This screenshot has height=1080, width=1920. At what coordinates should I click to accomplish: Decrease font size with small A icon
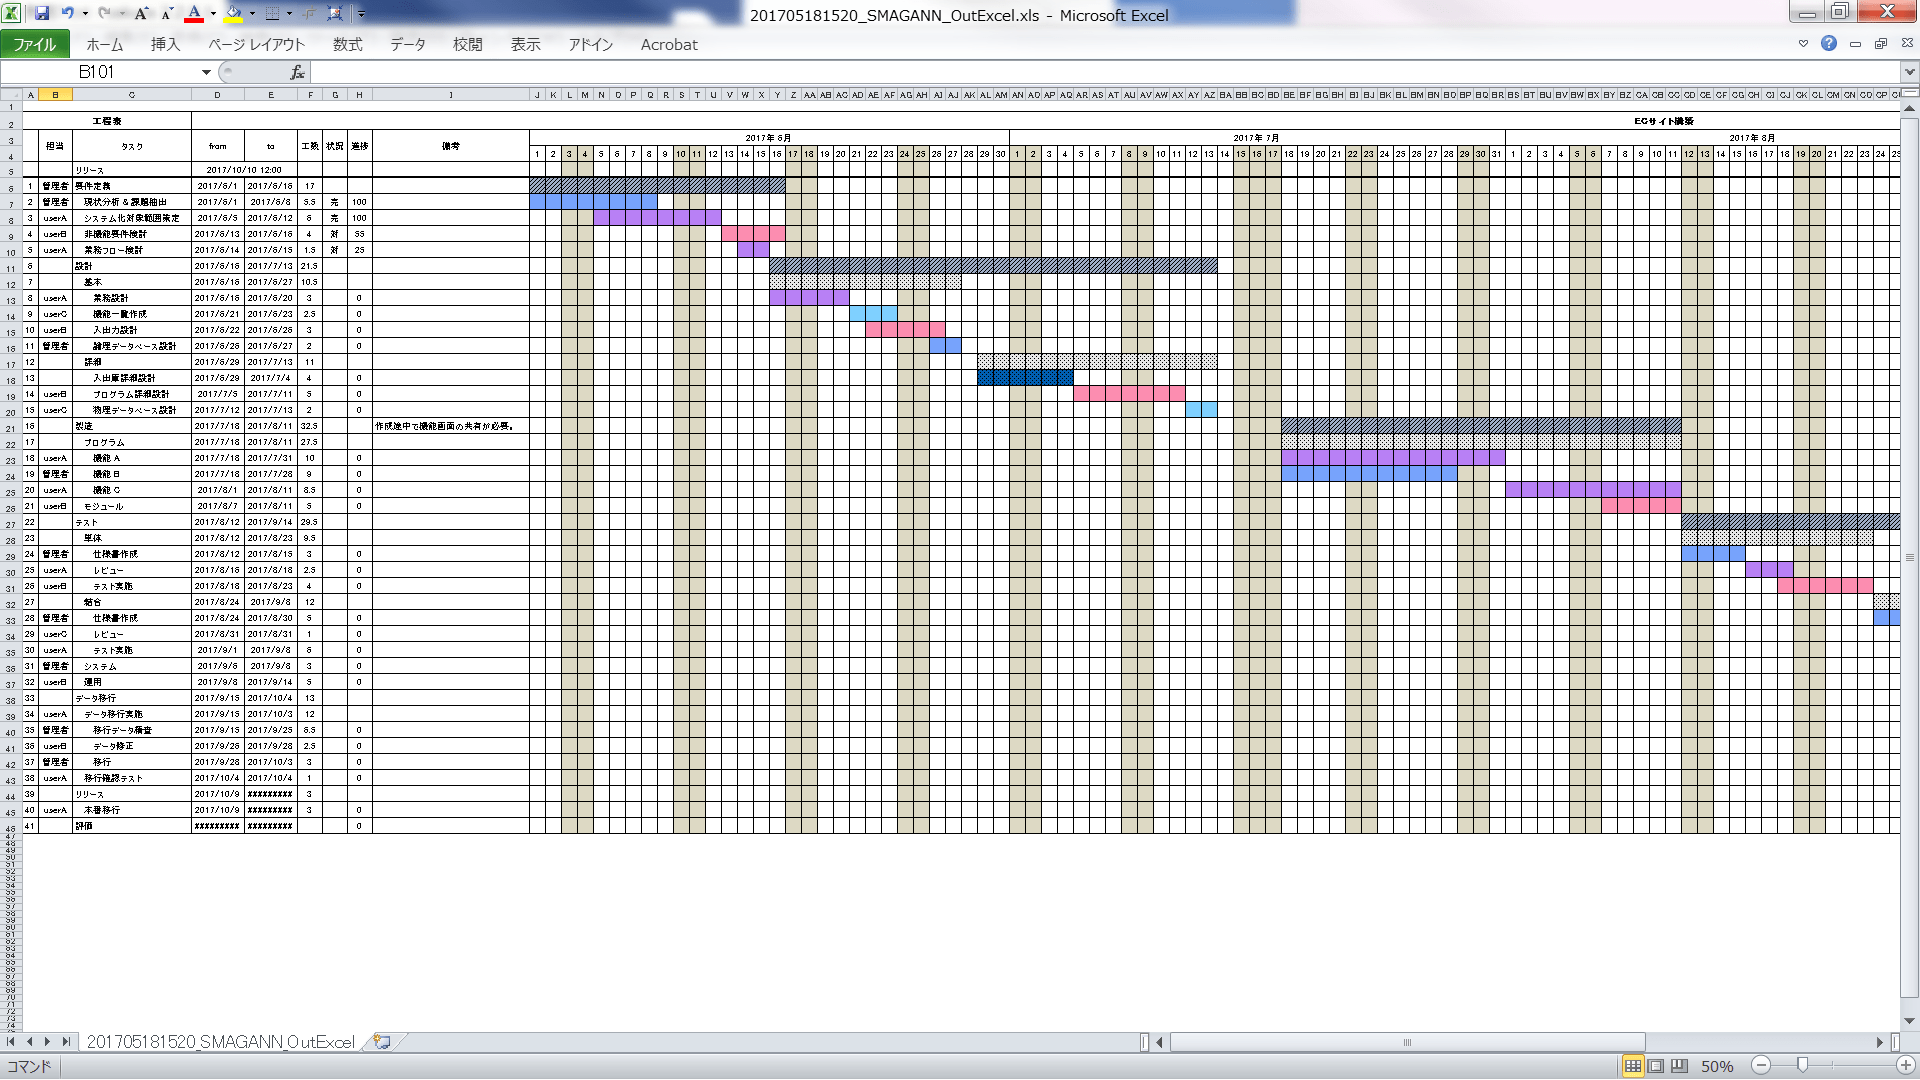click(167, 14)
